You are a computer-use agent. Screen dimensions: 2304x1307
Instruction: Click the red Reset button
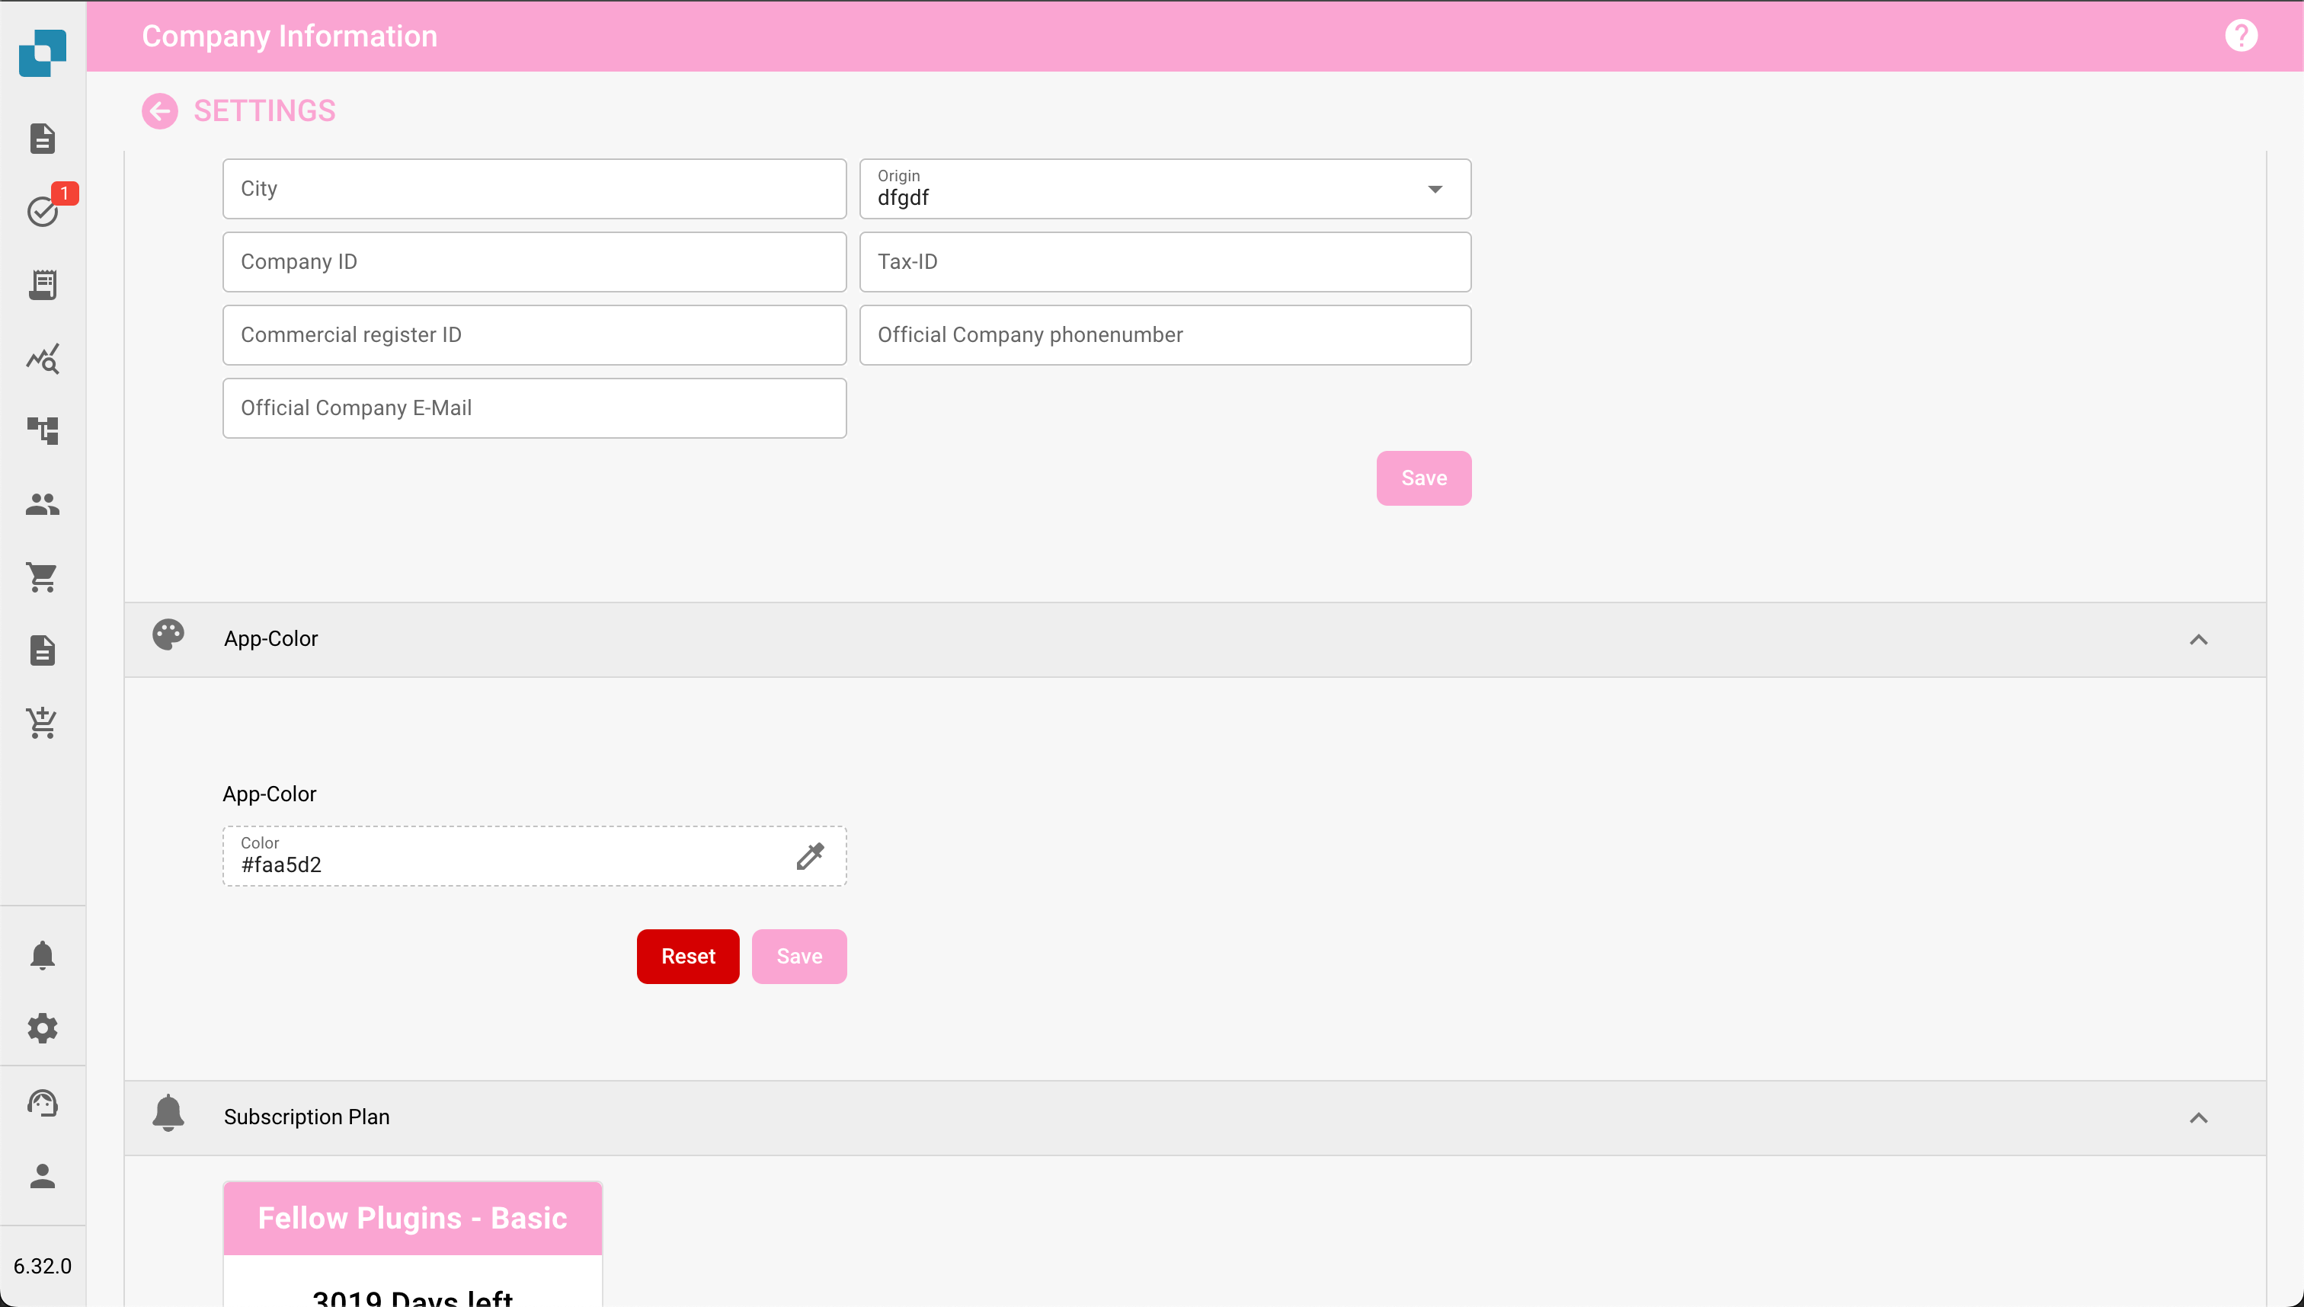pyautogui.click(x=688, y=956)
